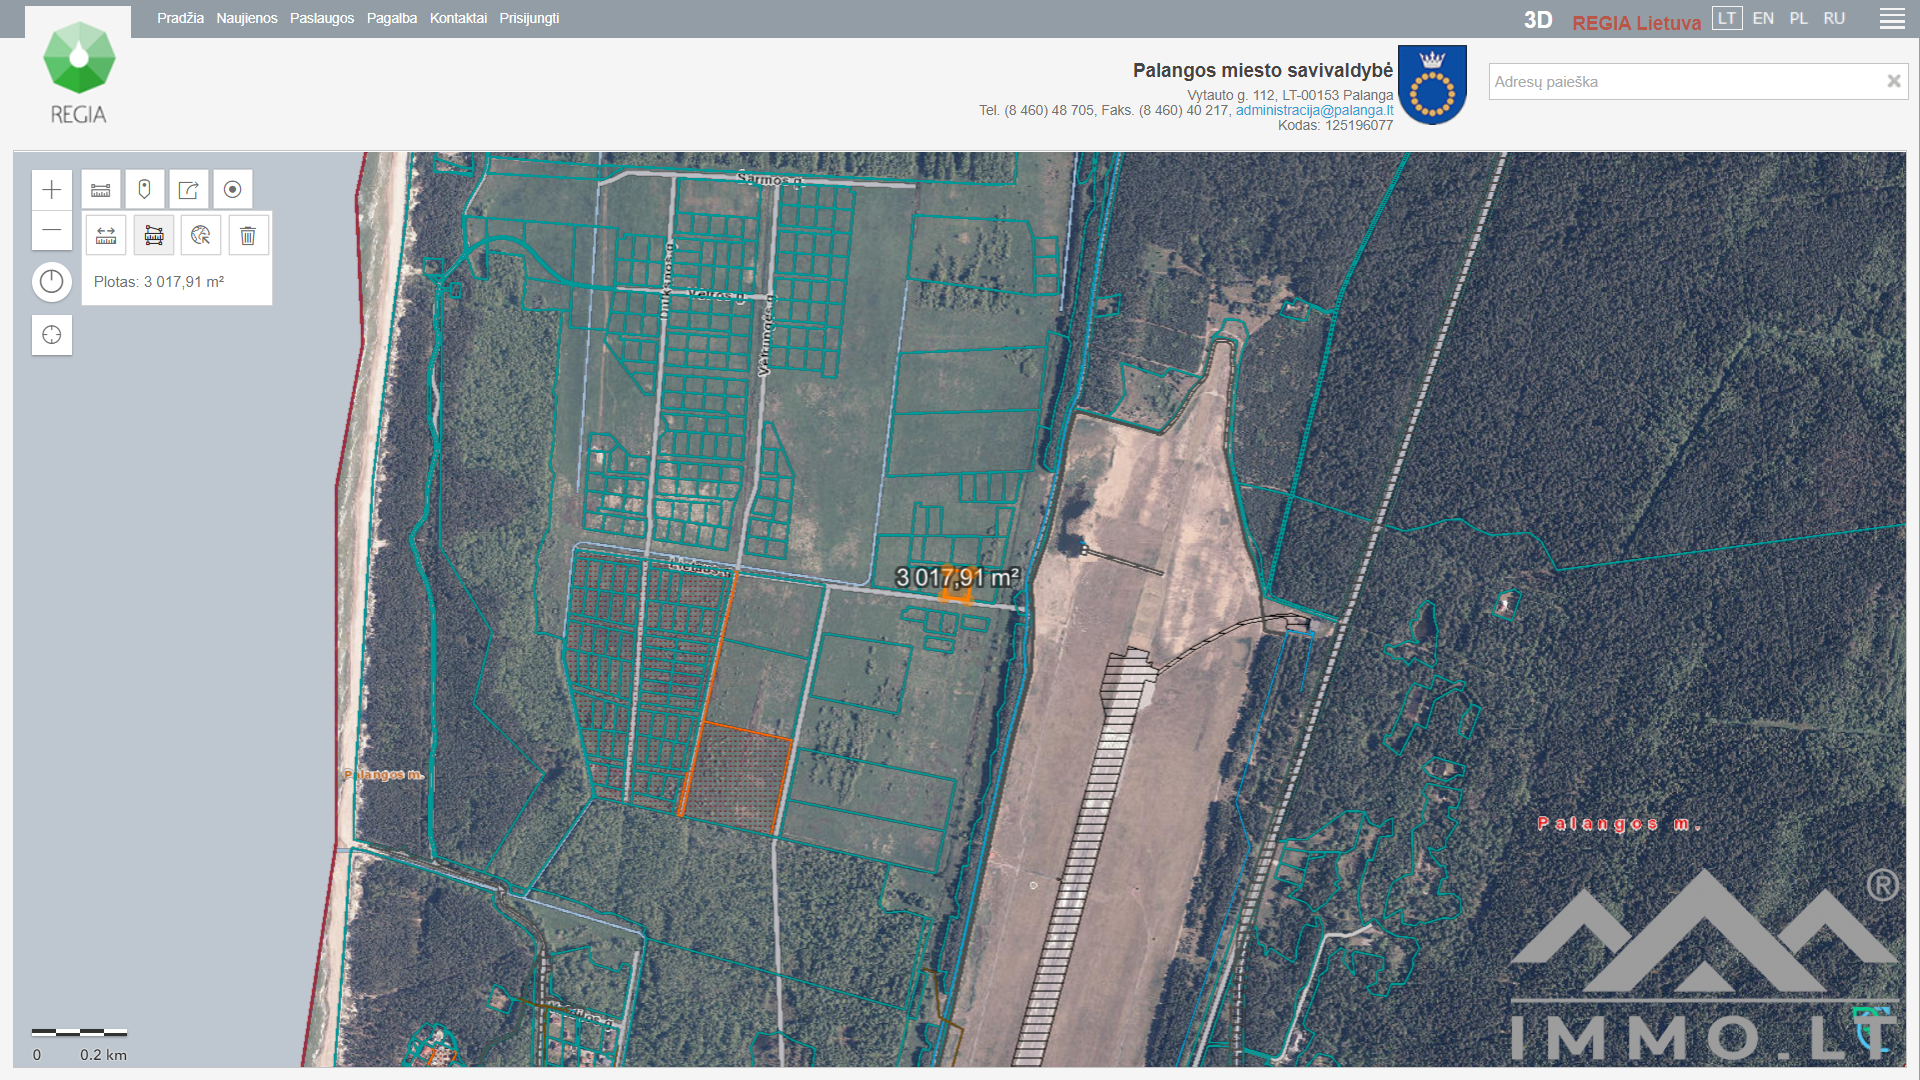Open the Paslaugos menu

[x=322, y=19]
